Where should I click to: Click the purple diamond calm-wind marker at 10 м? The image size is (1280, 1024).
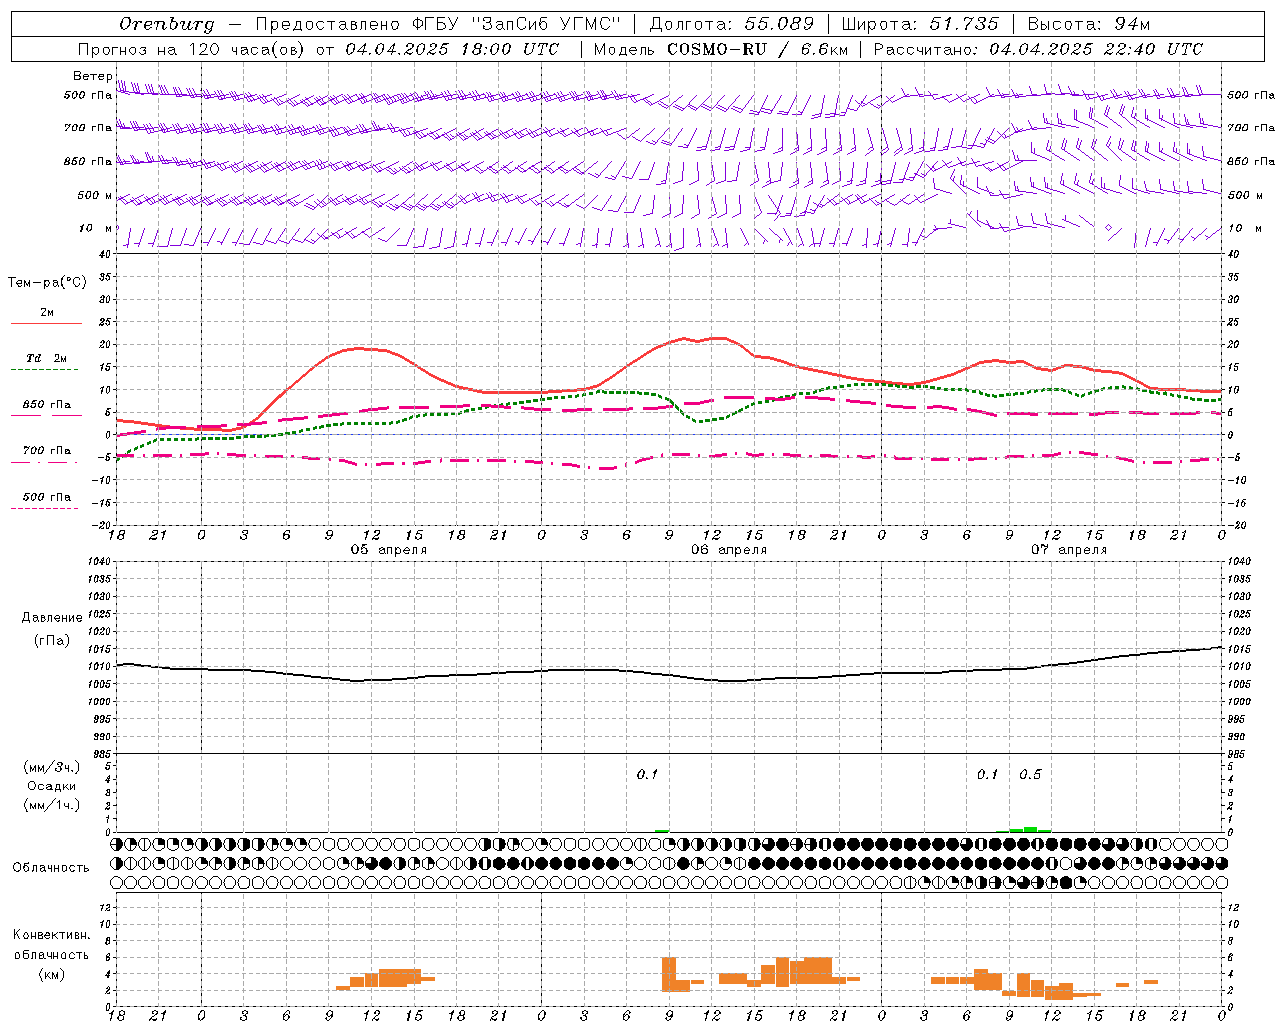1108,228
